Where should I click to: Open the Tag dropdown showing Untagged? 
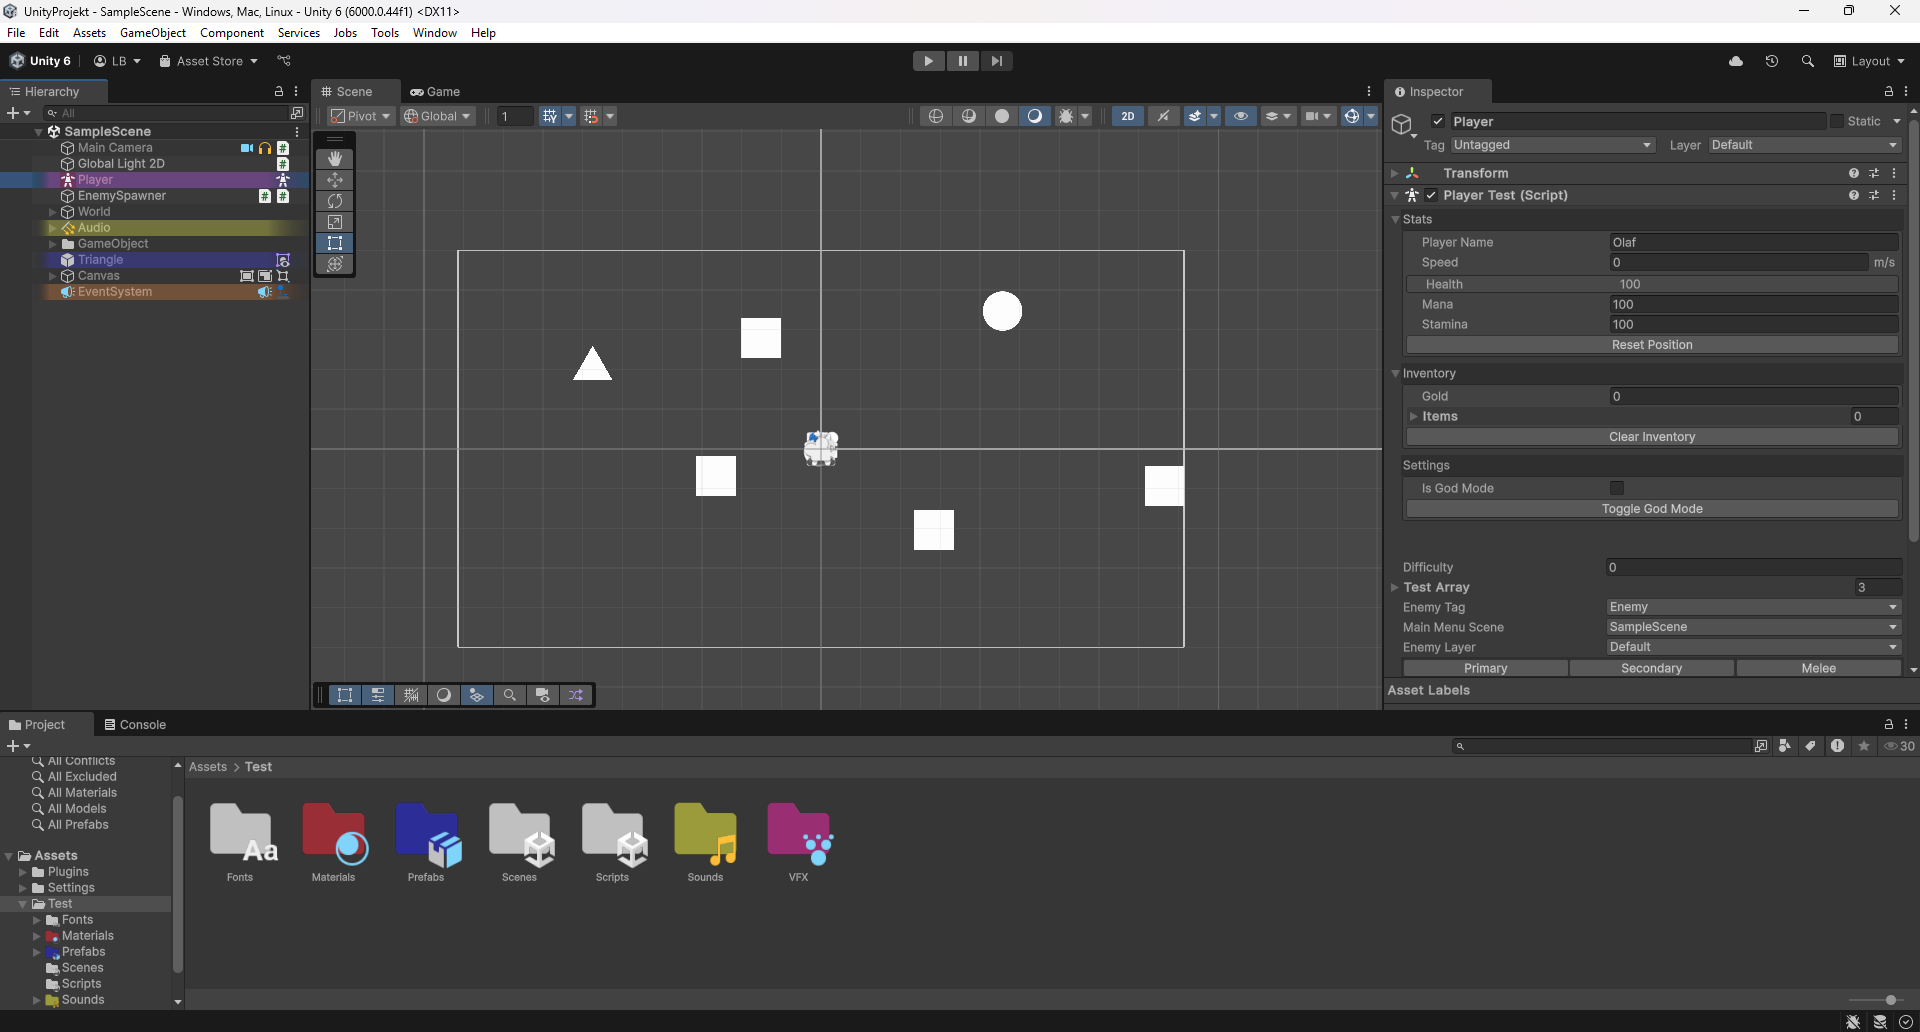click(x=1553, y=145)
